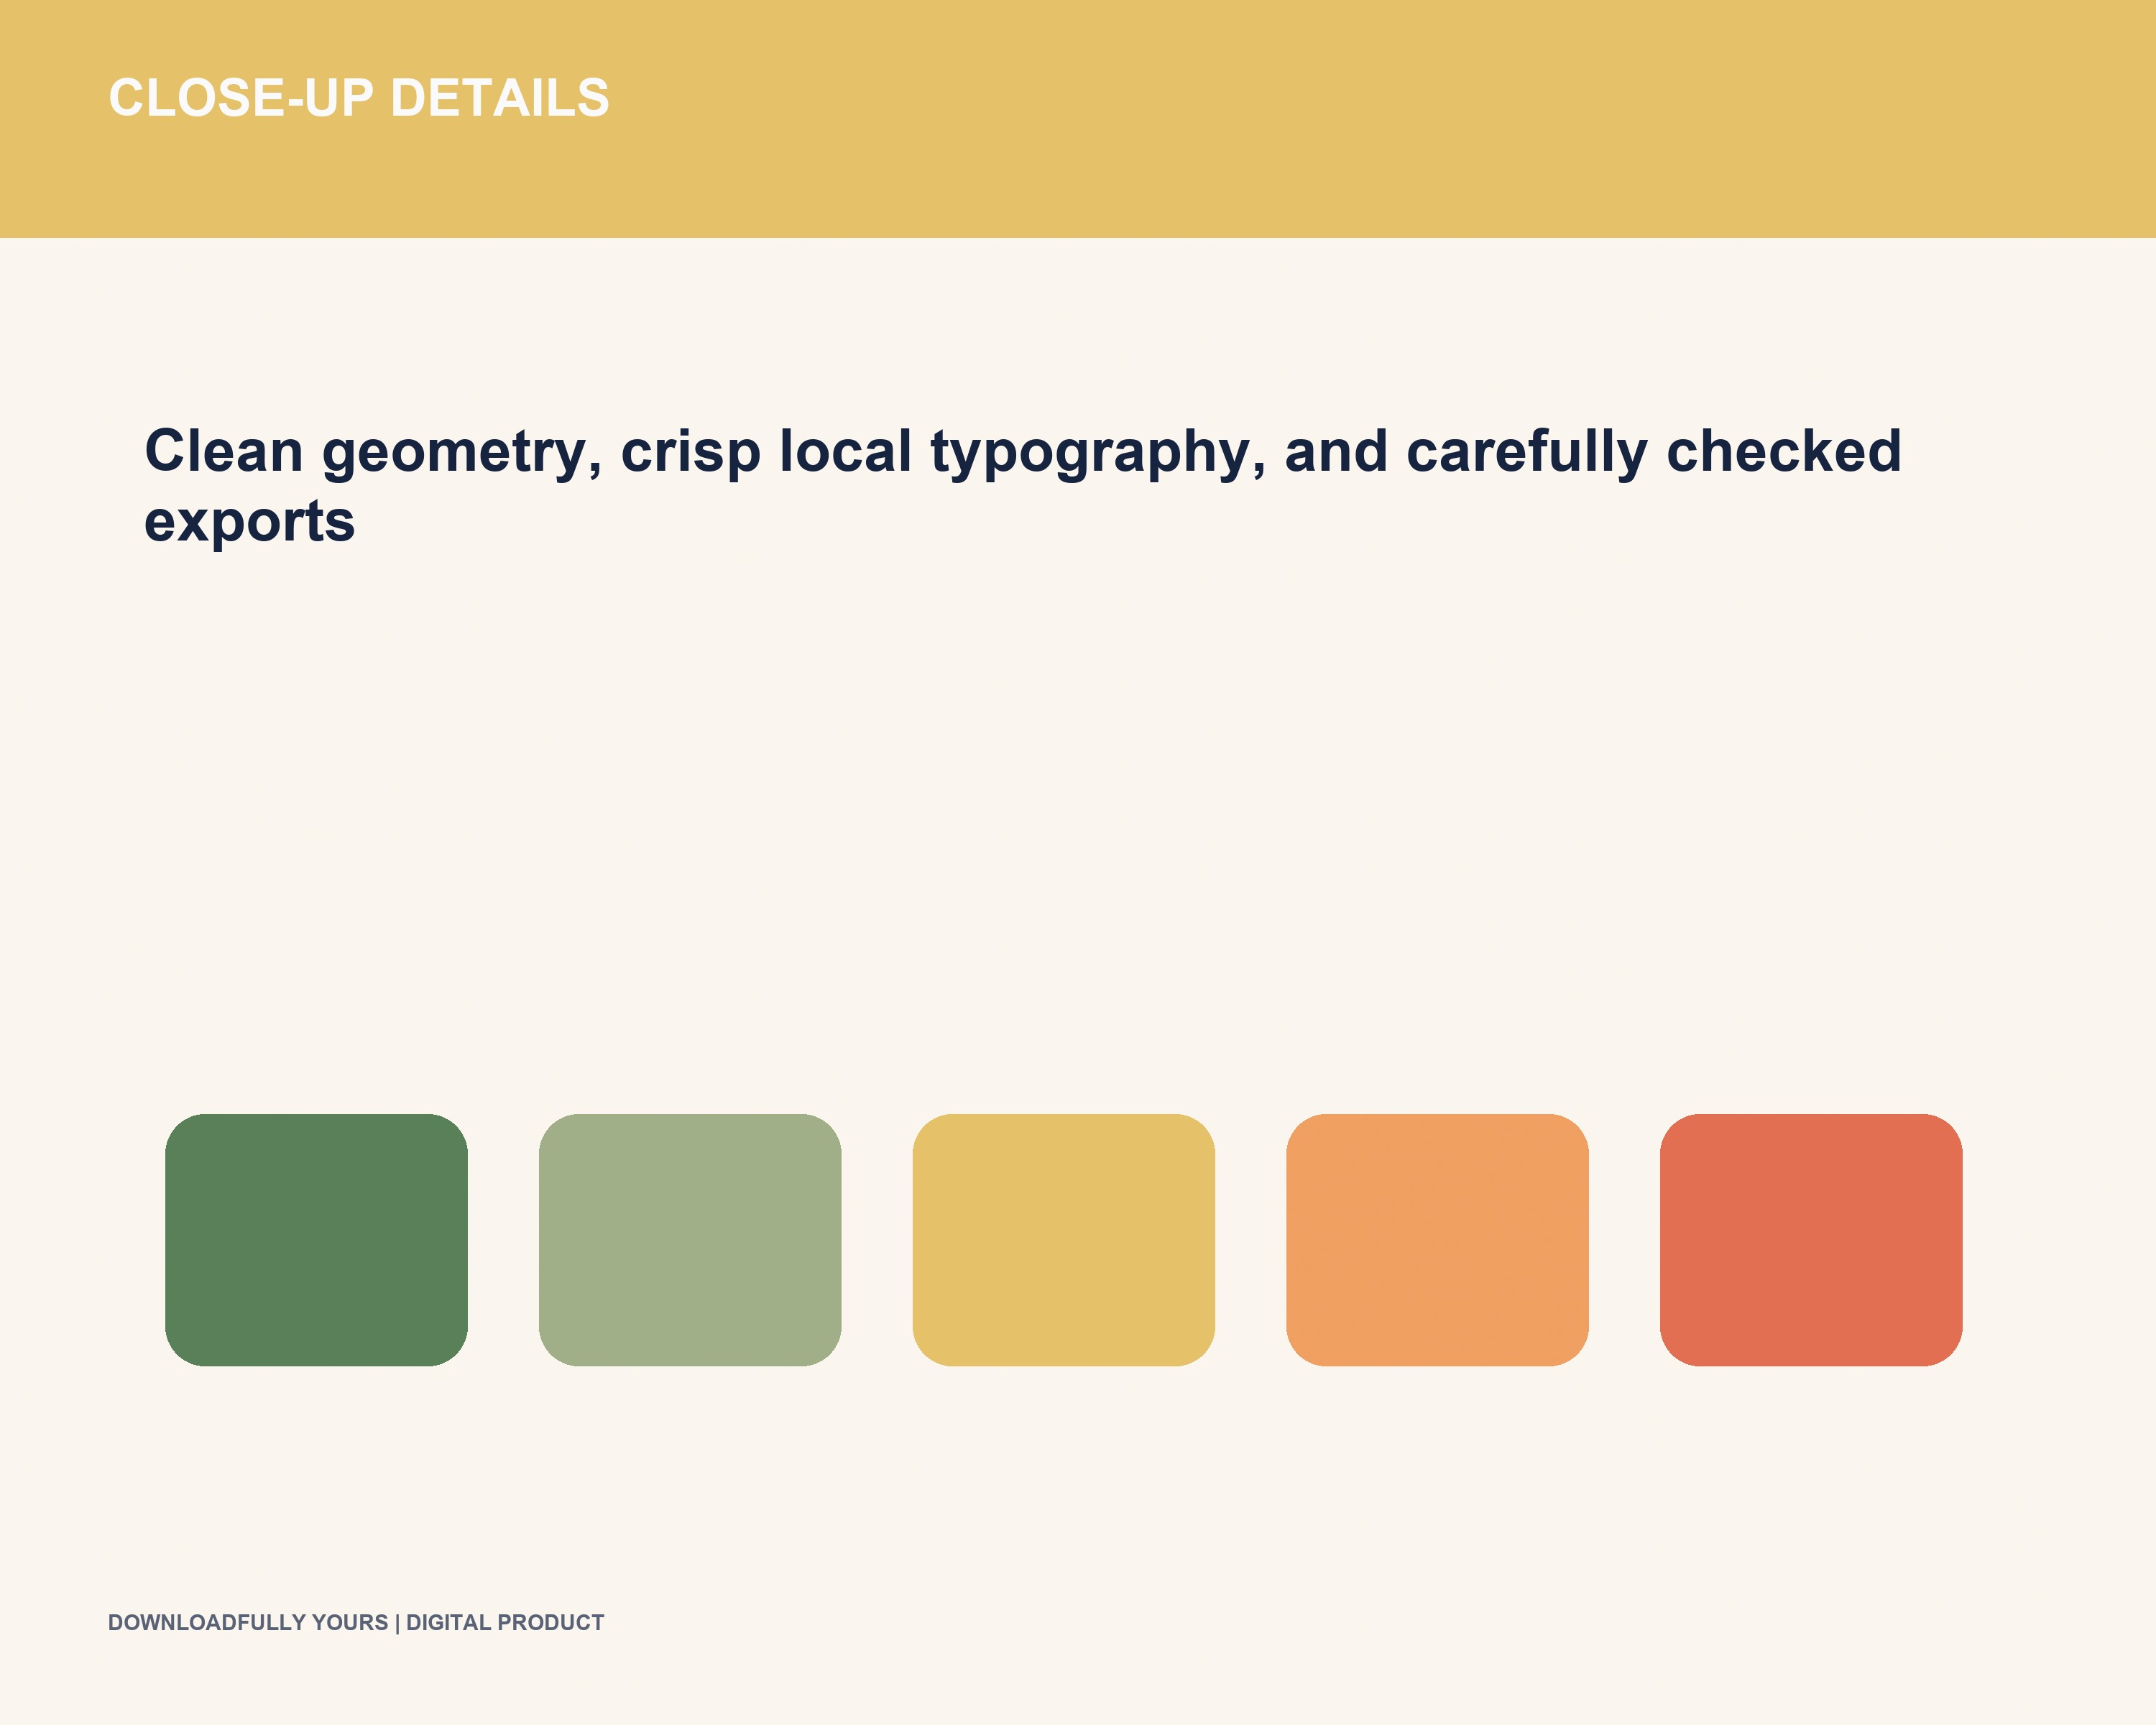Click the DOWNLOADFULLY YOURS footer text
This screenshot has width=2156, height=1725.
point(248,1622)
